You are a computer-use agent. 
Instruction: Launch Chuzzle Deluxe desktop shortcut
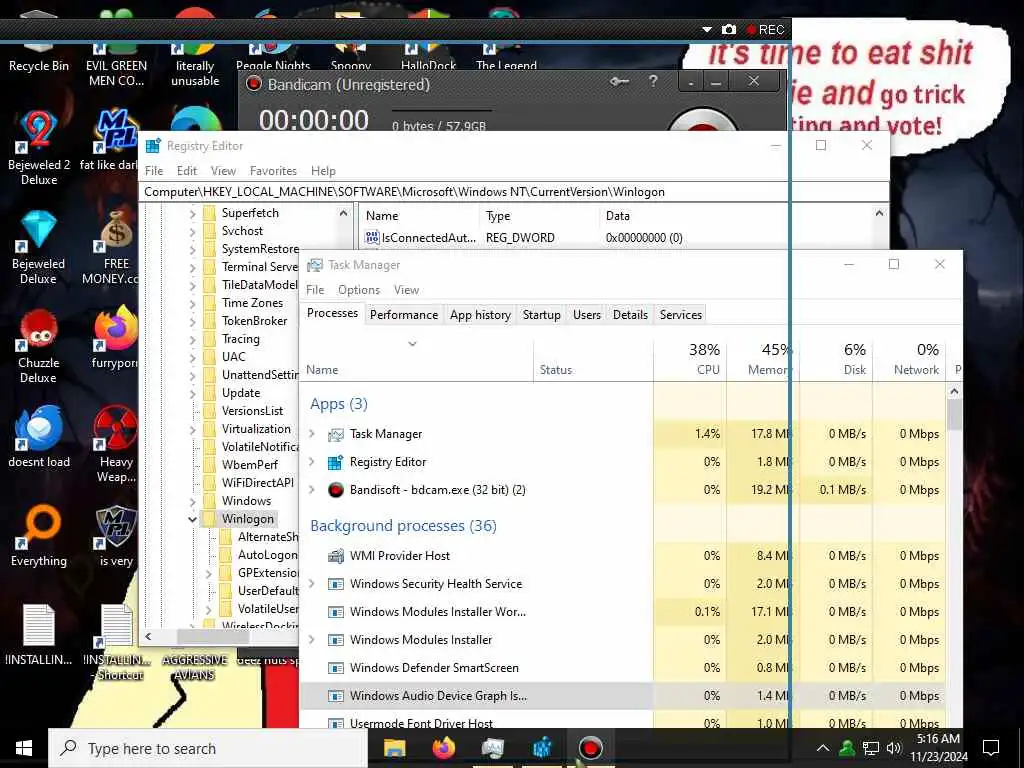(x=39, y=346)
